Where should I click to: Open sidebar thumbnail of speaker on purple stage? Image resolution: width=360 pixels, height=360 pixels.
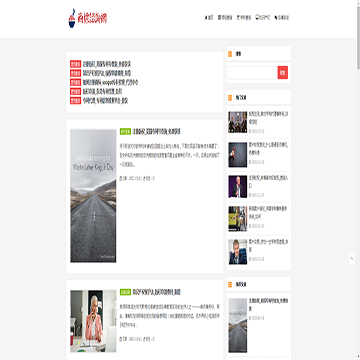click(238, 187)
